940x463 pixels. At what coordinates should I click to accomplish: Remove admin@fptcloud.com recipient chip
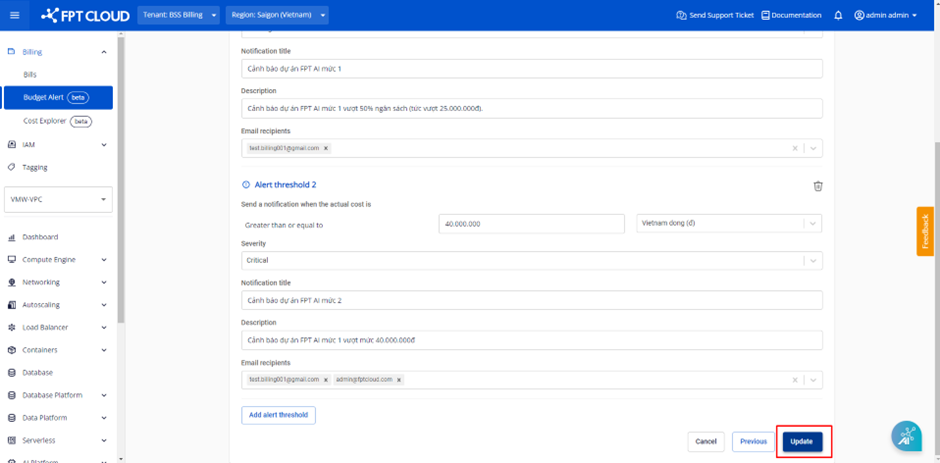tap(399, 380)
